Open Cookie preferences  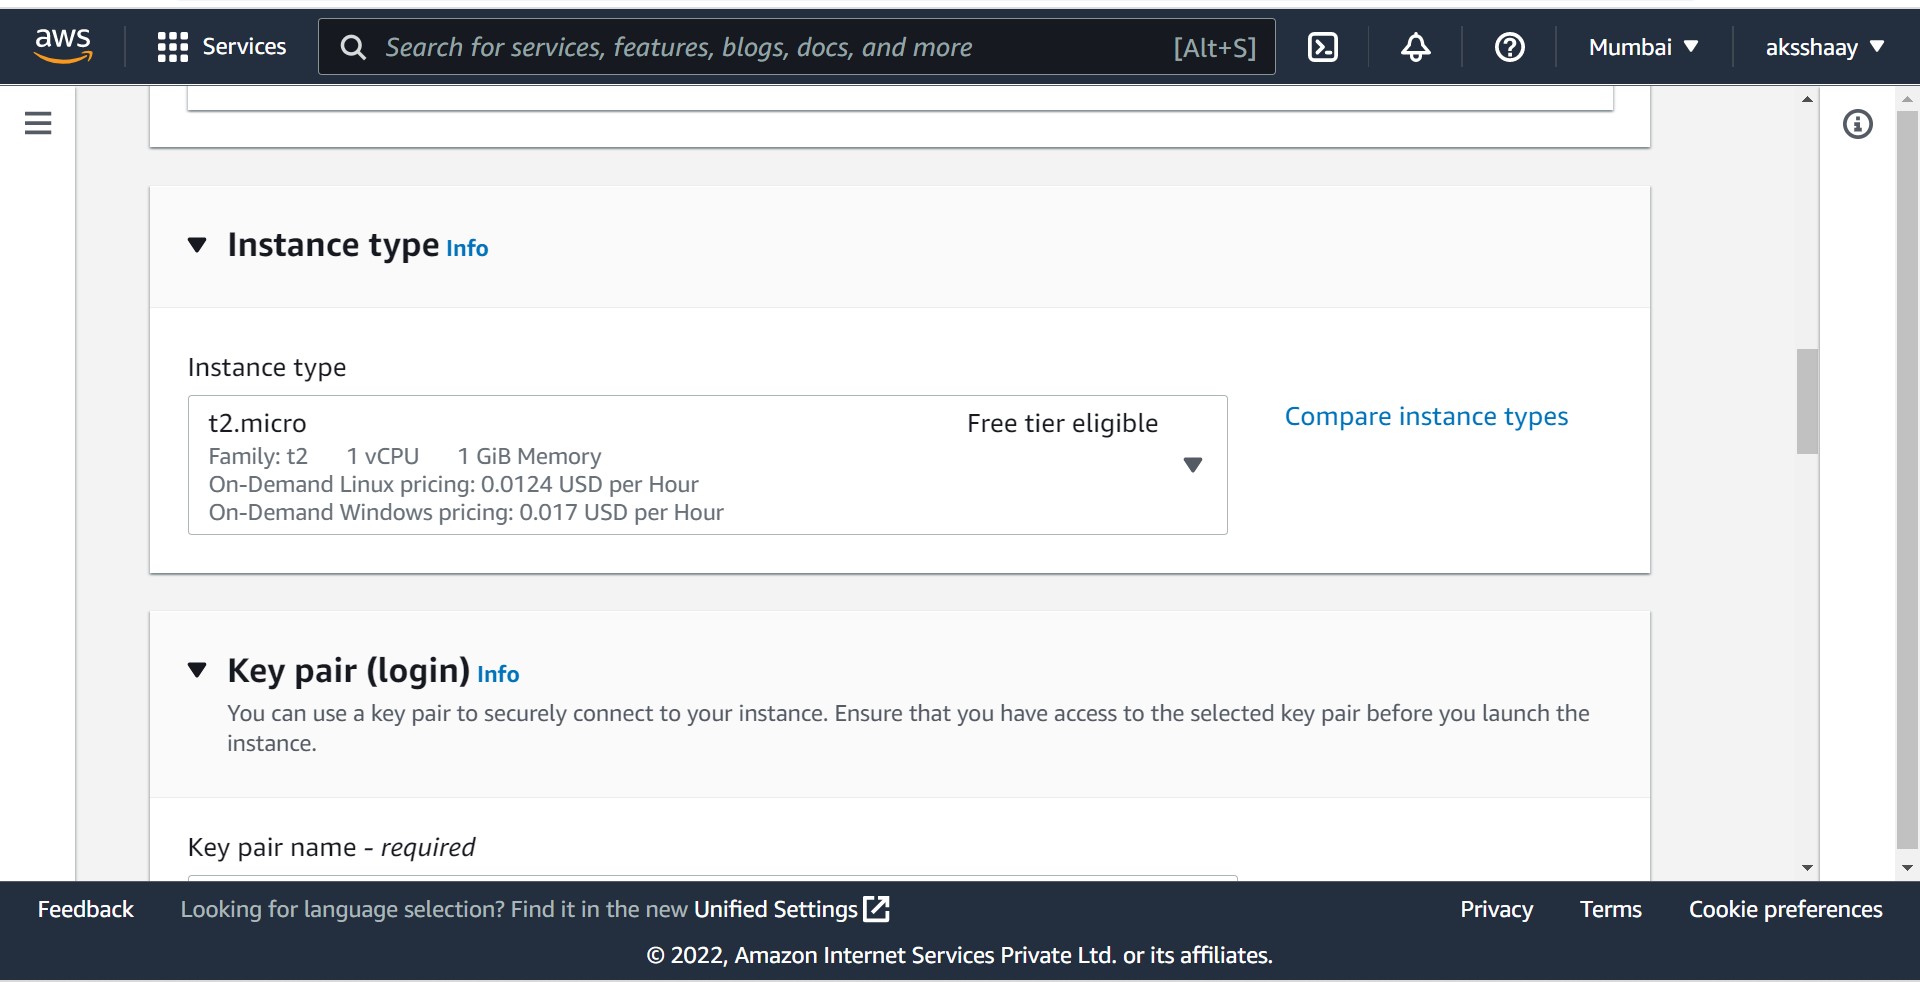point(1785,909)
